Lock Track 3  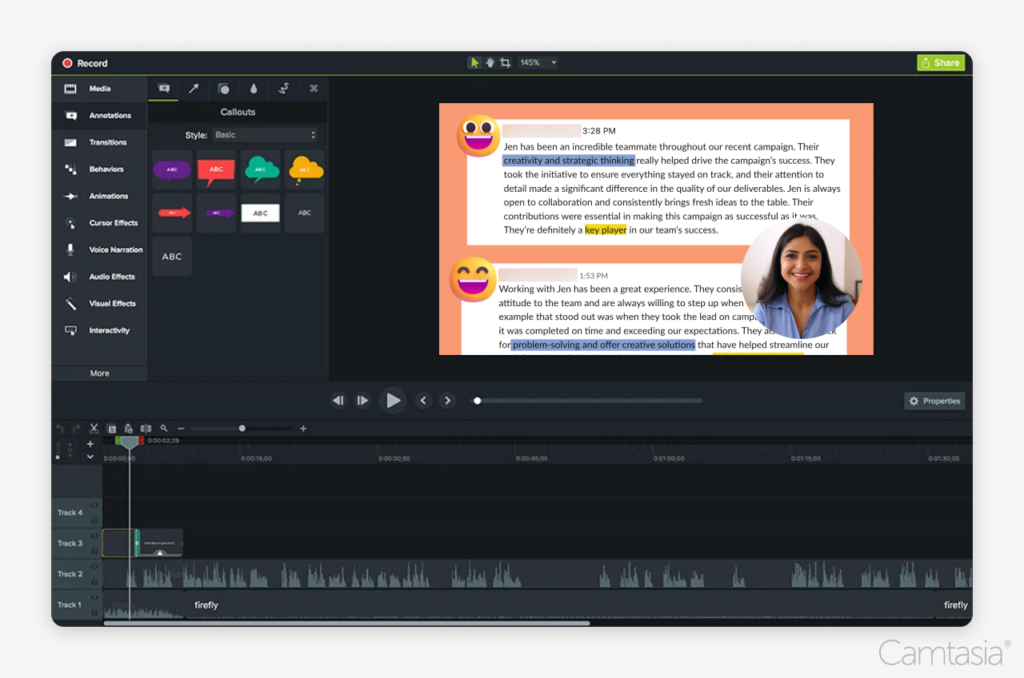(x=94, y=551)
